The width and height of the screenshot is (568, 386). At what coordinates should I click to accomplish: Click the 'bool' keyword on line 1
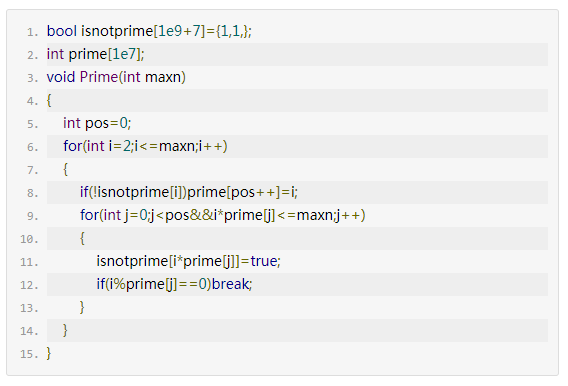(62, 31)
